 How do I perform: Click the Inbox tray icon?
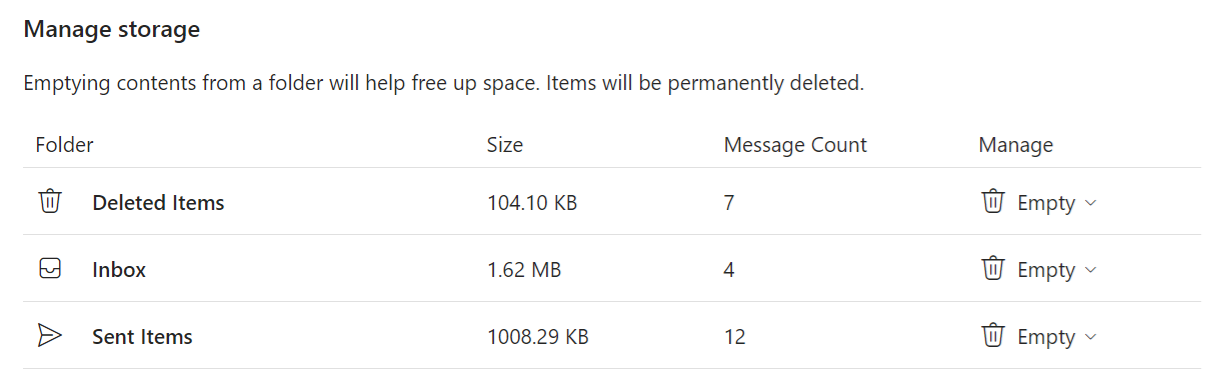click(50, 269)
